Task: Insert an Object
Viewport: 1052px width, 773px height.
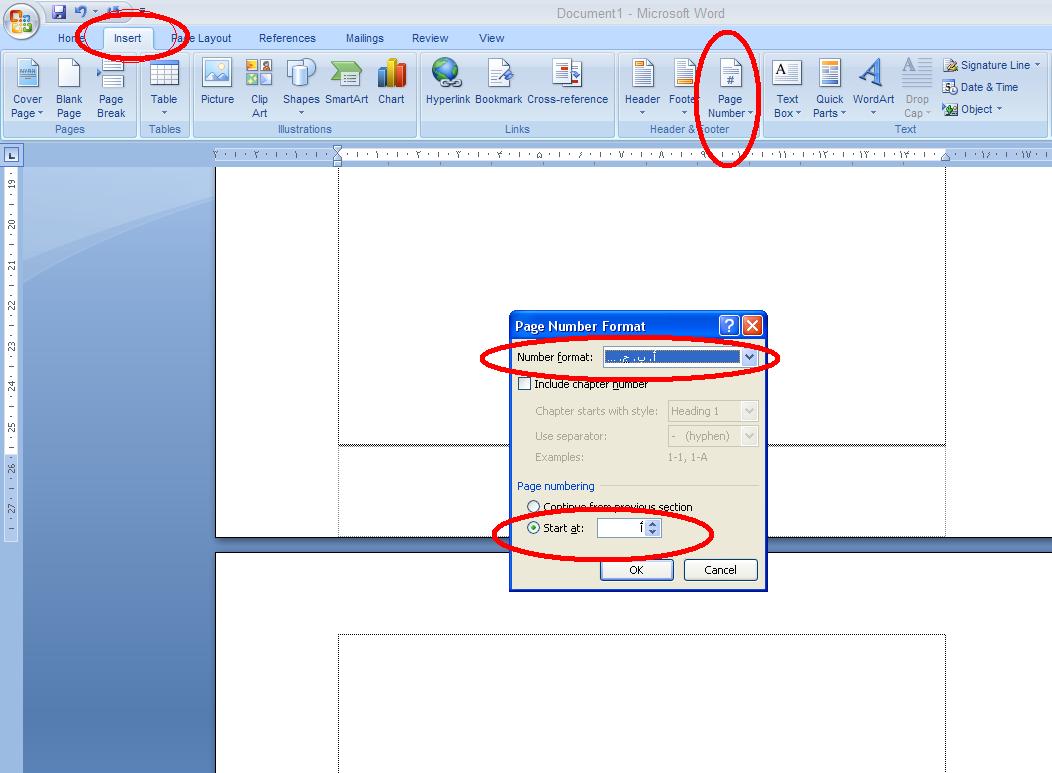Action: click(967, 109)
